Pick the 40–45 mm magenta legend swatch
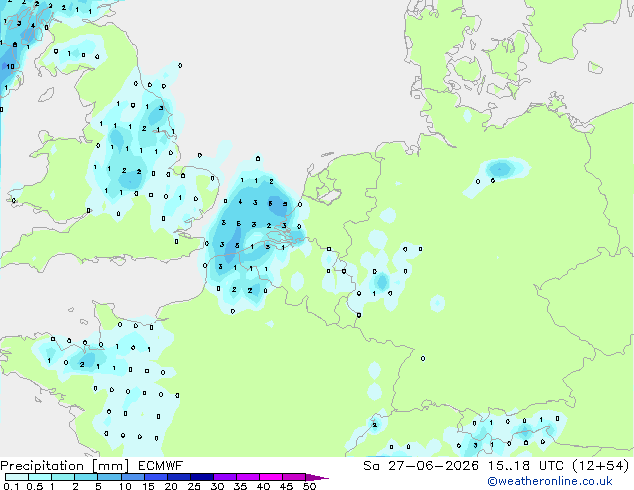Image resolution: width=634 pixels, height=490 pixels. 271,477
